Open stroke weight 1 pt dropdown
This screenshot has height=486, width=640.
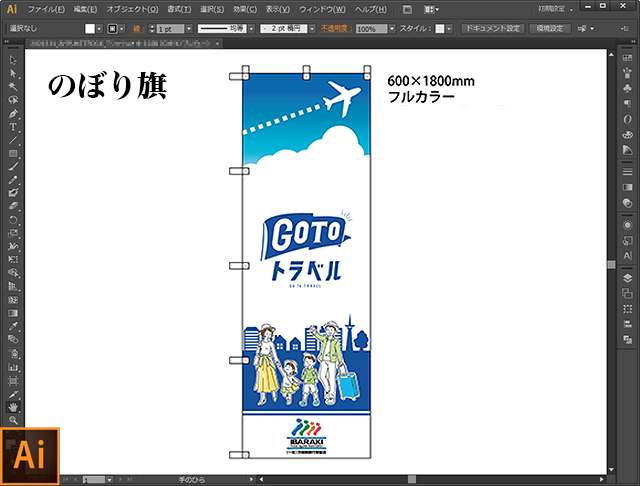tap(189, 29)
